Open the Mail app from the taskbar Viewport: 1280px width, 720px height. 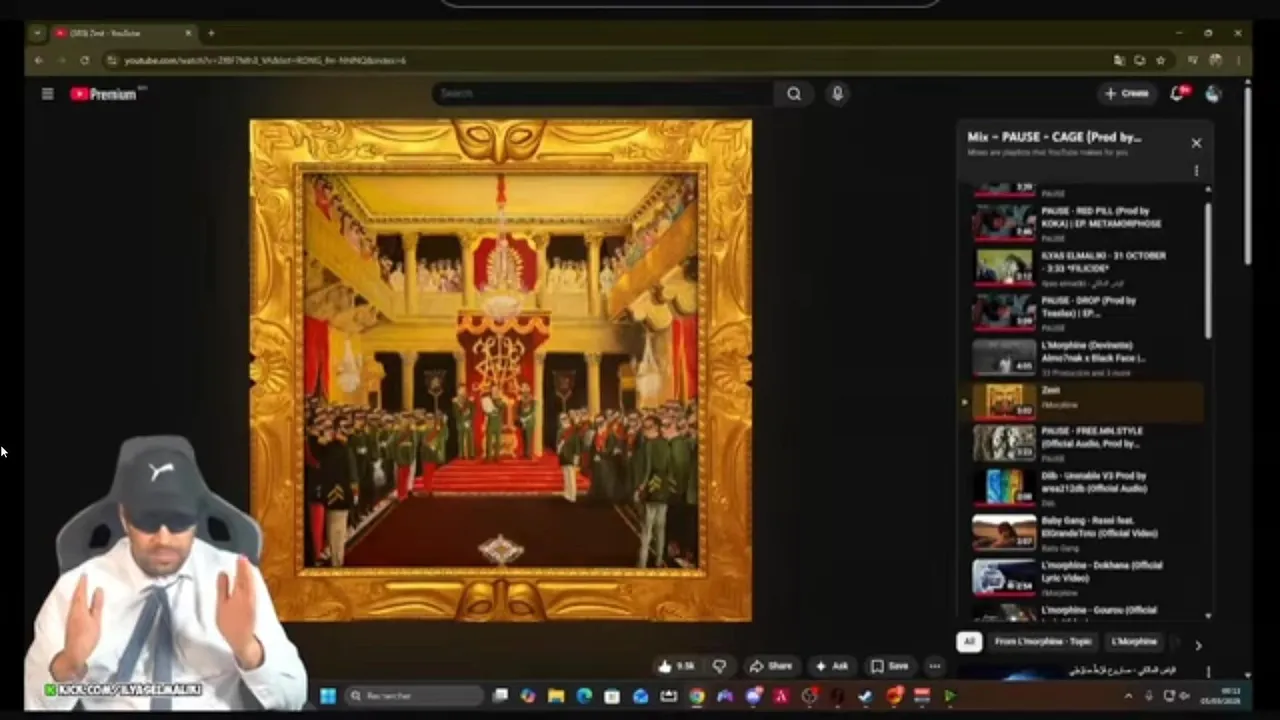point(640,696)
